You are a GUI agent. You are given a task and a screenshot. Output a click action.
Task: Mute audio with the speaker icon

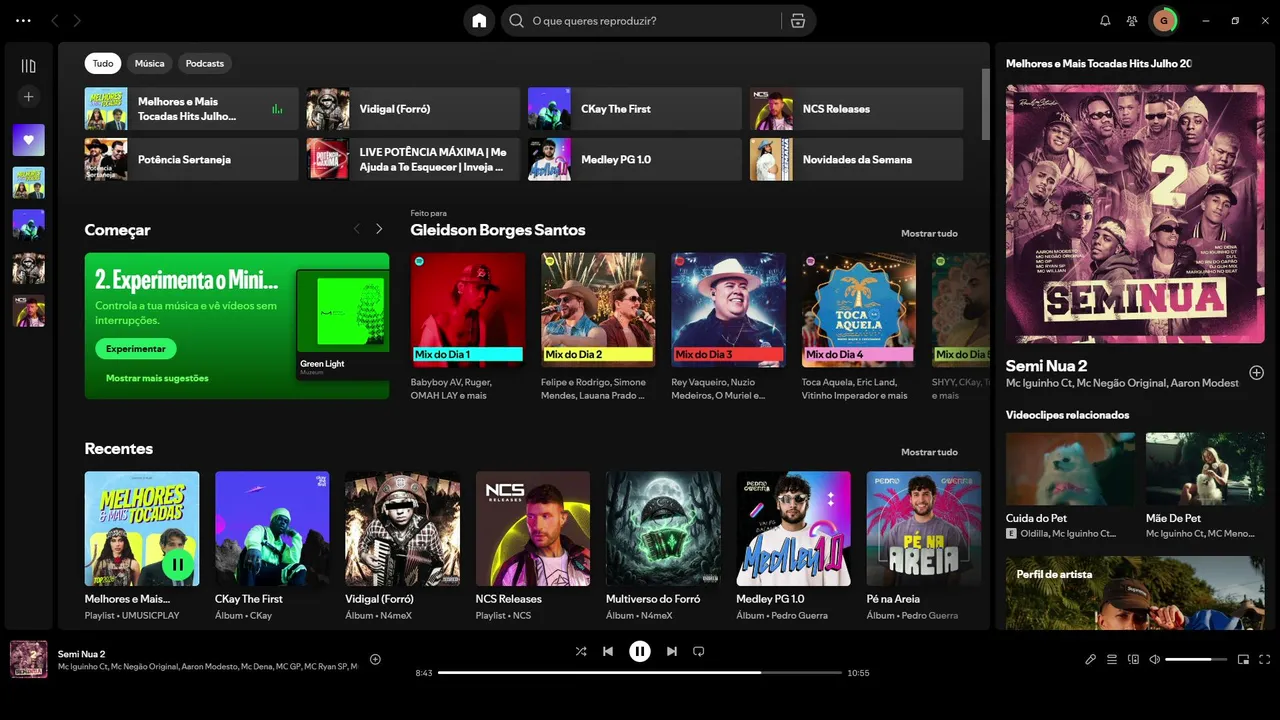click(x=1154, y=659)
